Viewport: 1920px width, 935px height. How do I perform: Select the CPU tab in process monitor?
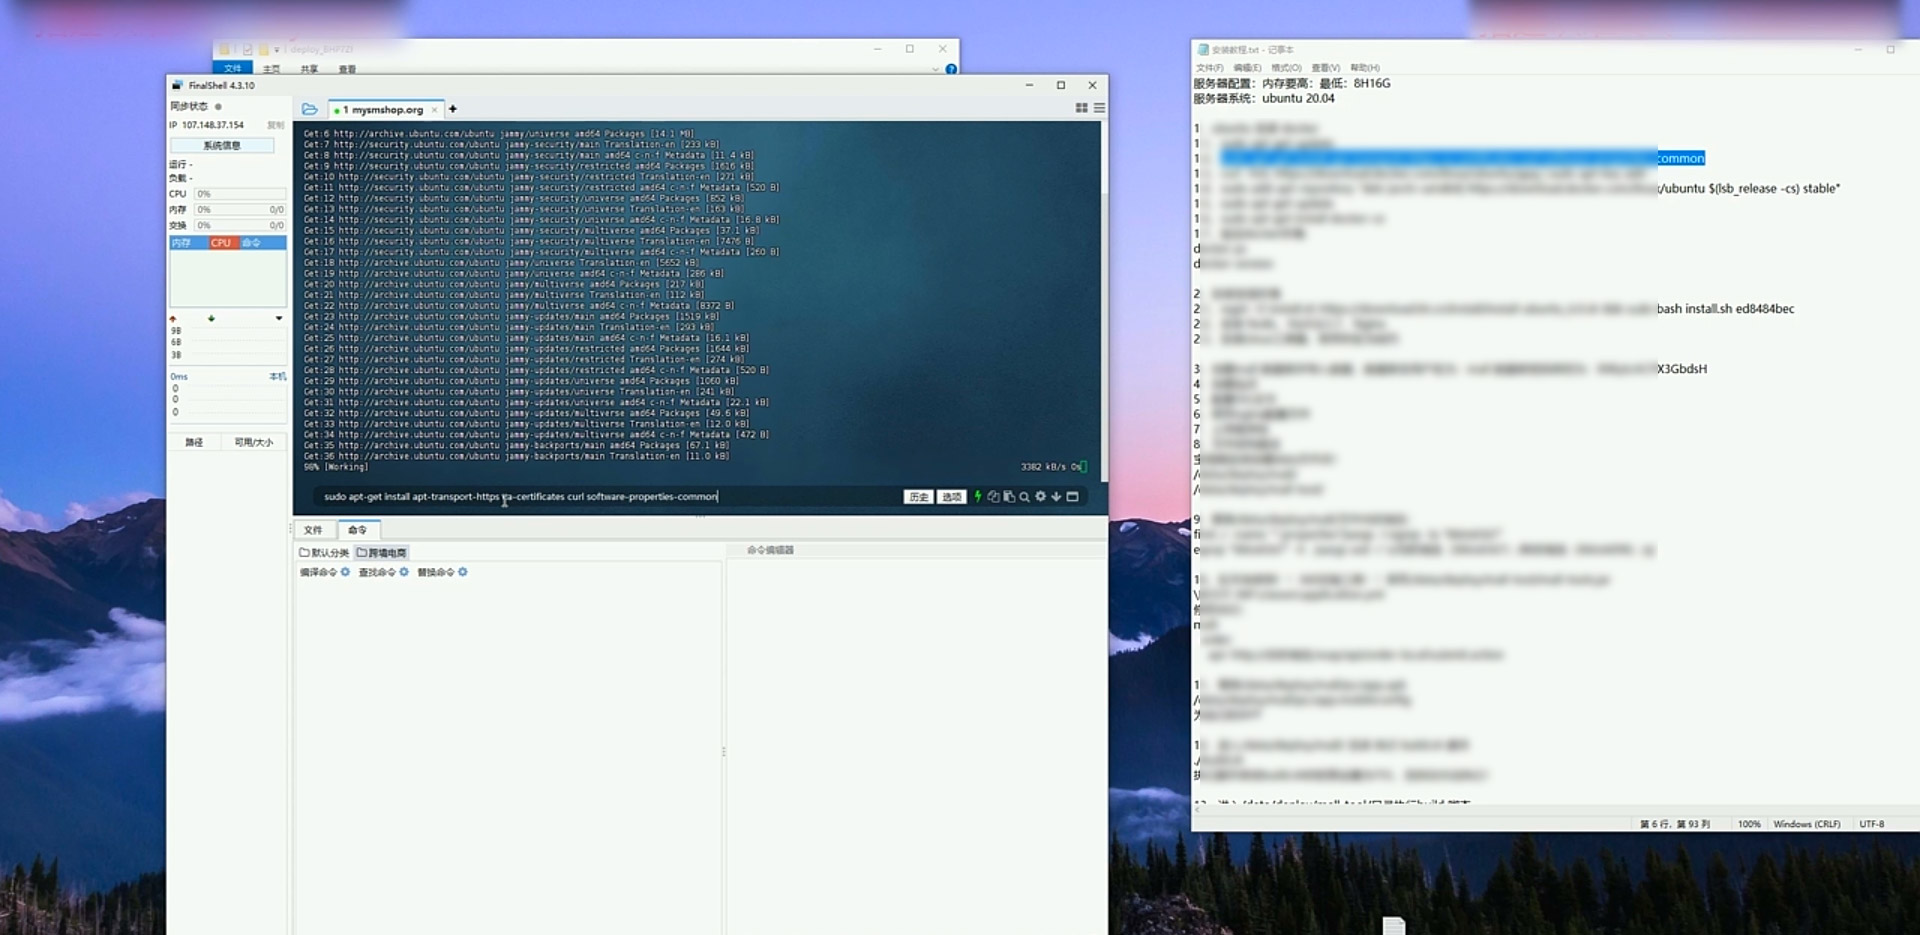pyautogui.click(x=221, y=243)
